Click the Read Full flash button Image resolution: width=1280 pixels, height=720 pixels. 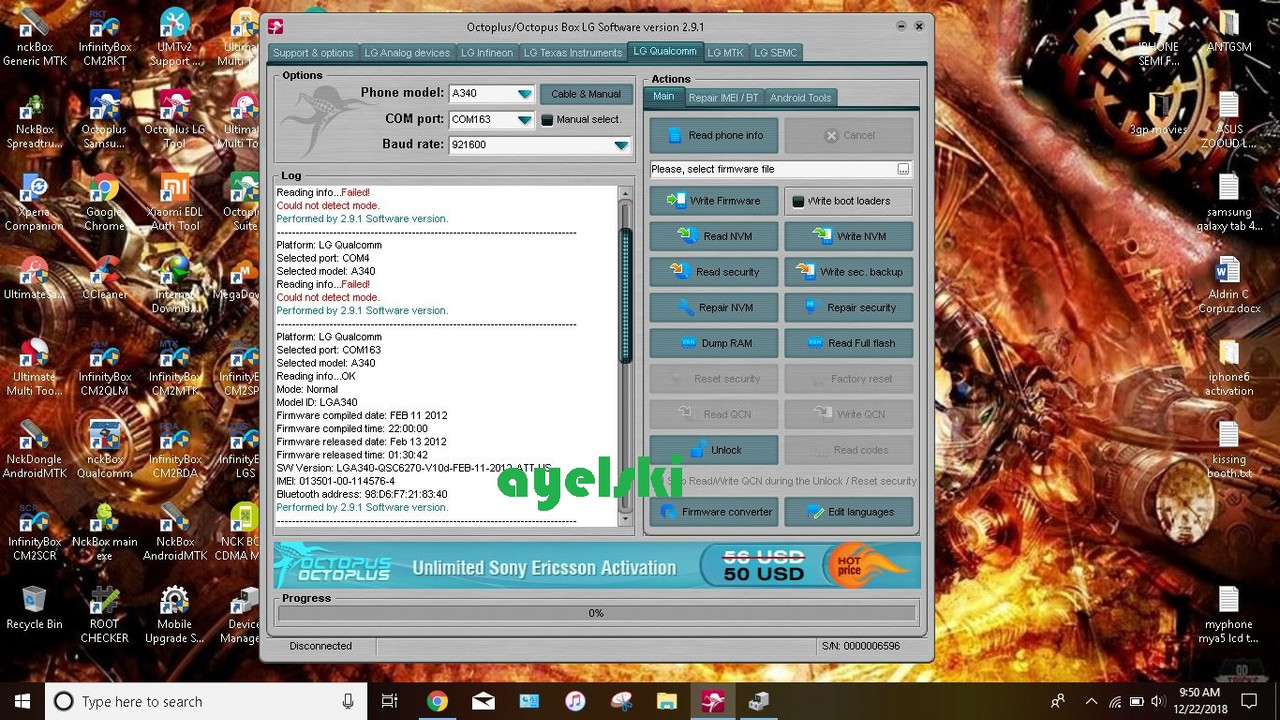click(x=848, y=343)
